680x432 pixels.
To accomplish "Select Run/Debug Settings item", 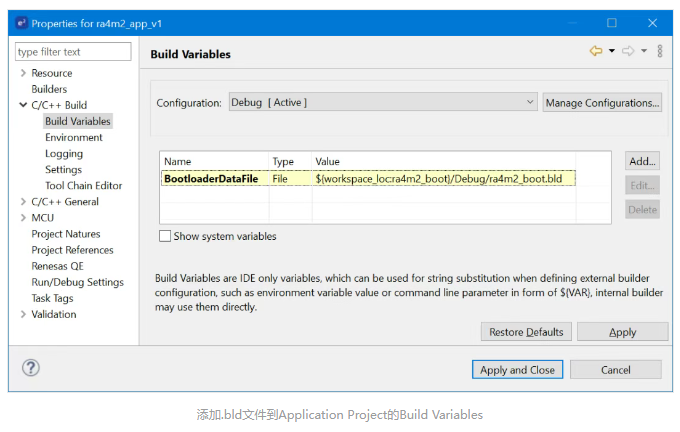I will coord(77,282).
